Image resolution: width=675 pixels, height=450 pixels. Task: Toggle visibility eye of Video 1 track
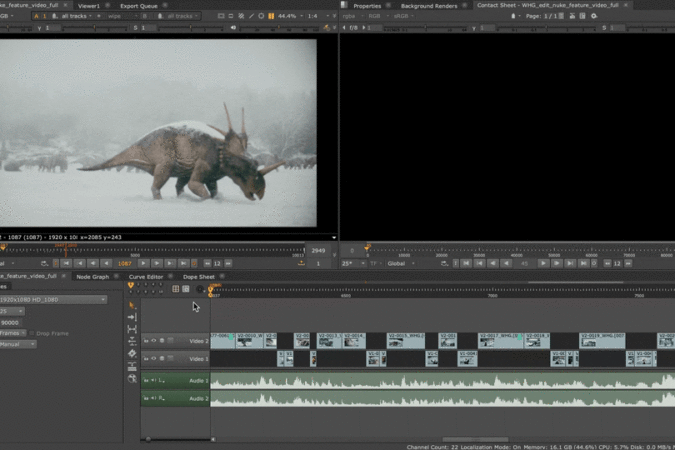coord(154,358)
